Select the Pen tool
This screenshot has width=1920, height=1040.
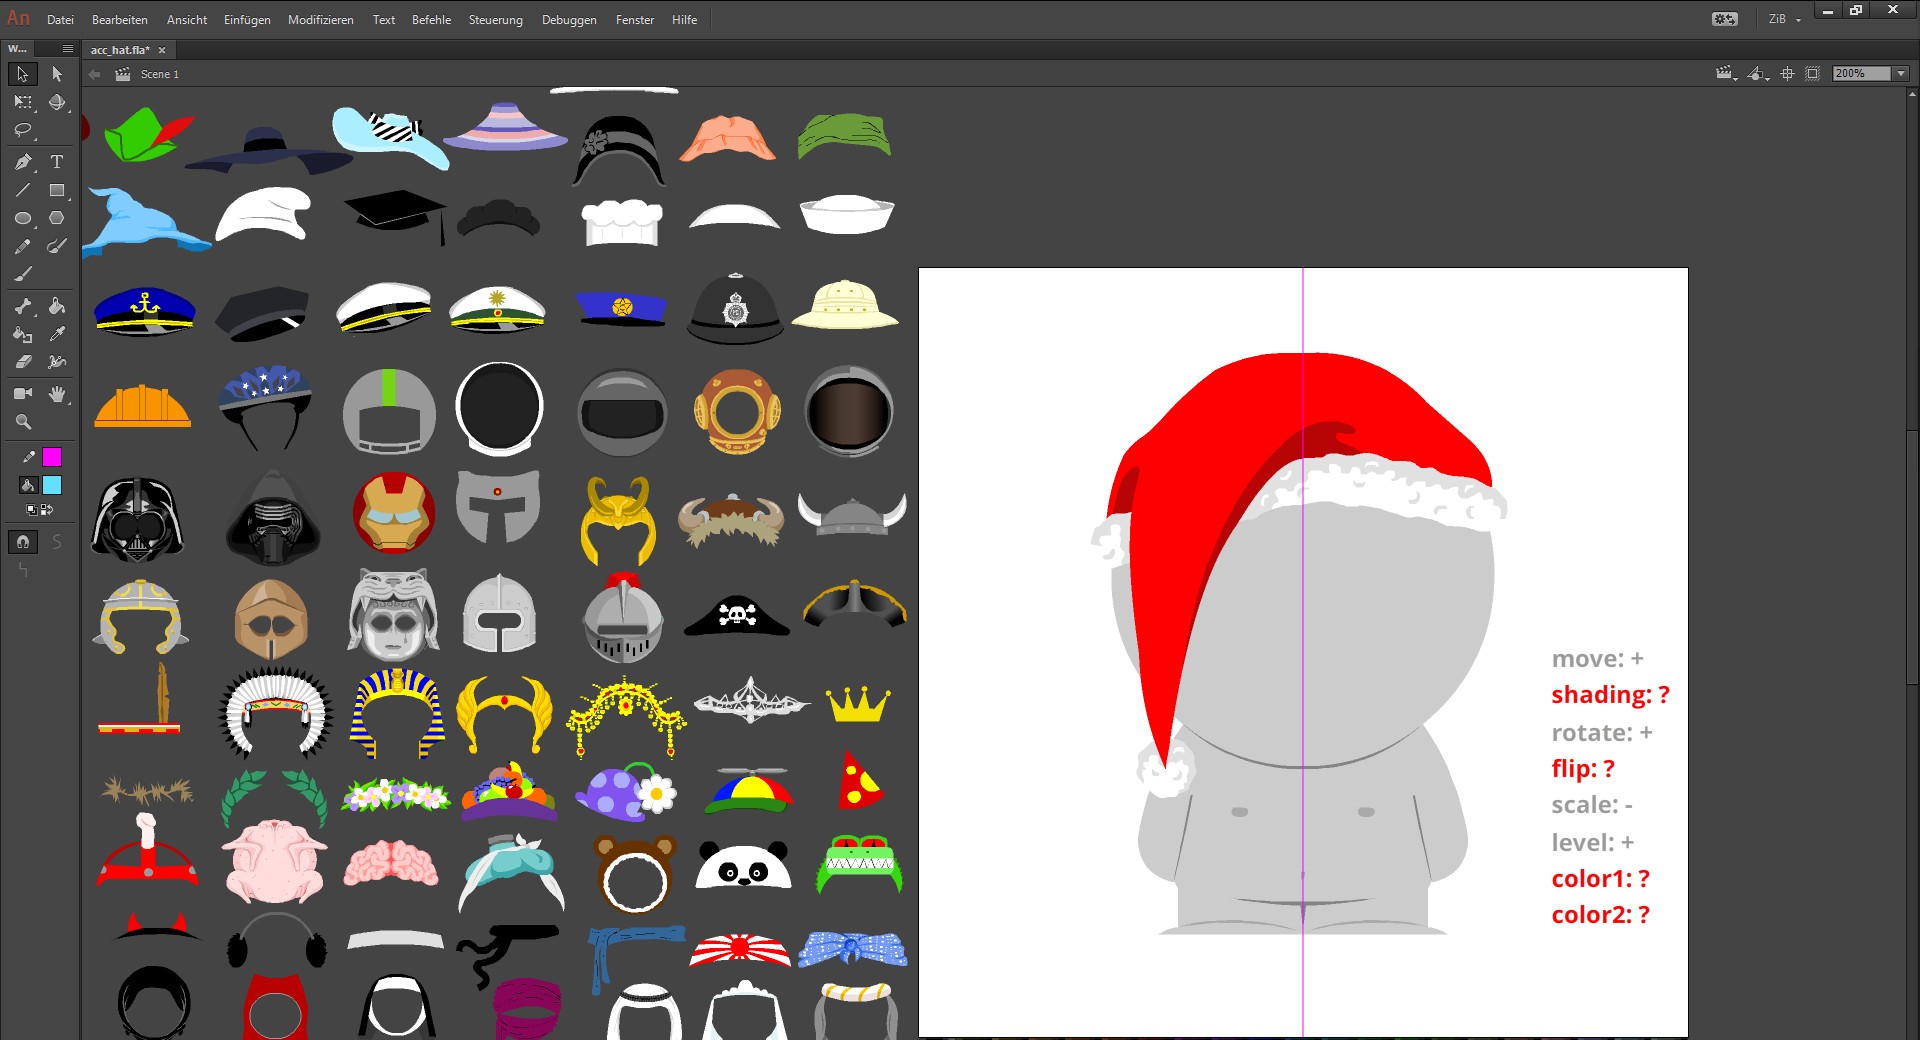[23, 162]
